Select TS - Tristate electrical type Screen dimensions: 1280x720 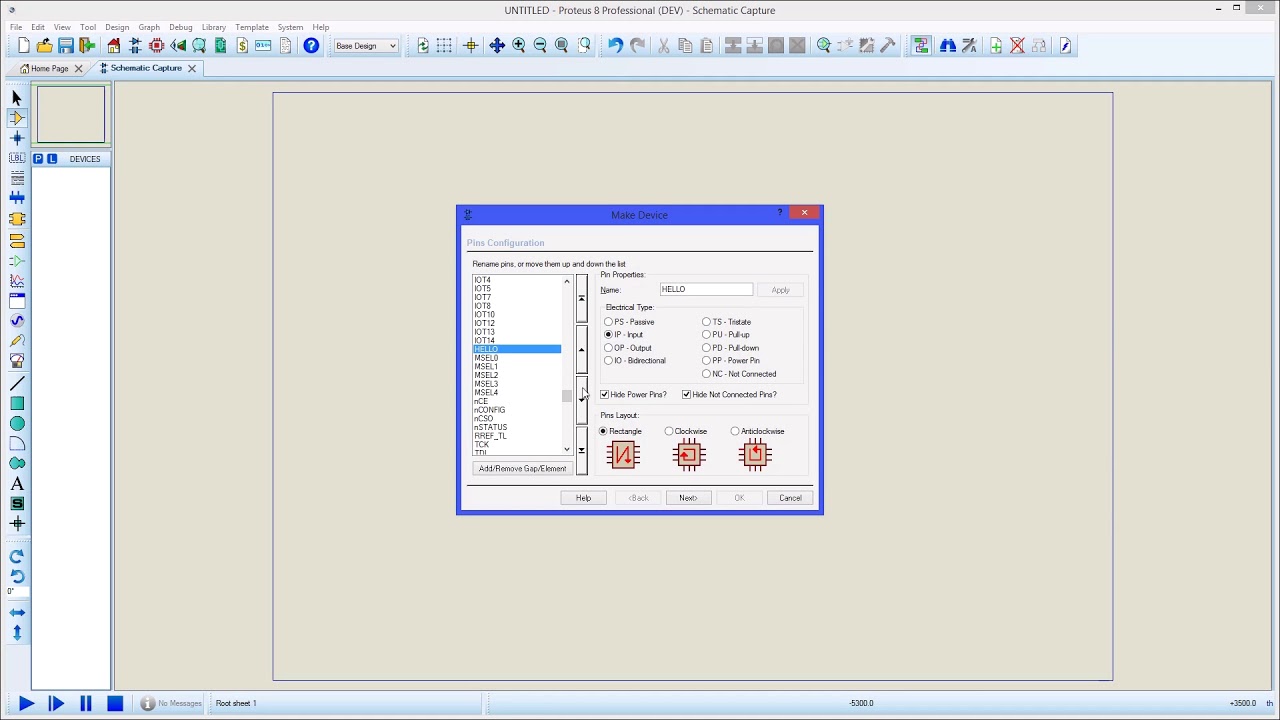[727, 322]
